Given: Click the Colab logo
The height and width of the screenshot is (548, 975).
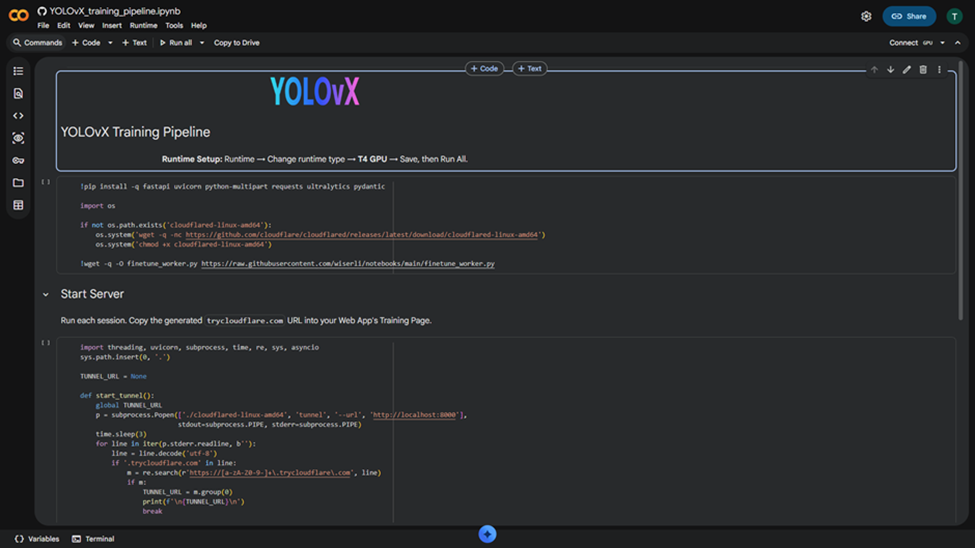Looking at the screenshot, I should (19, 15).
